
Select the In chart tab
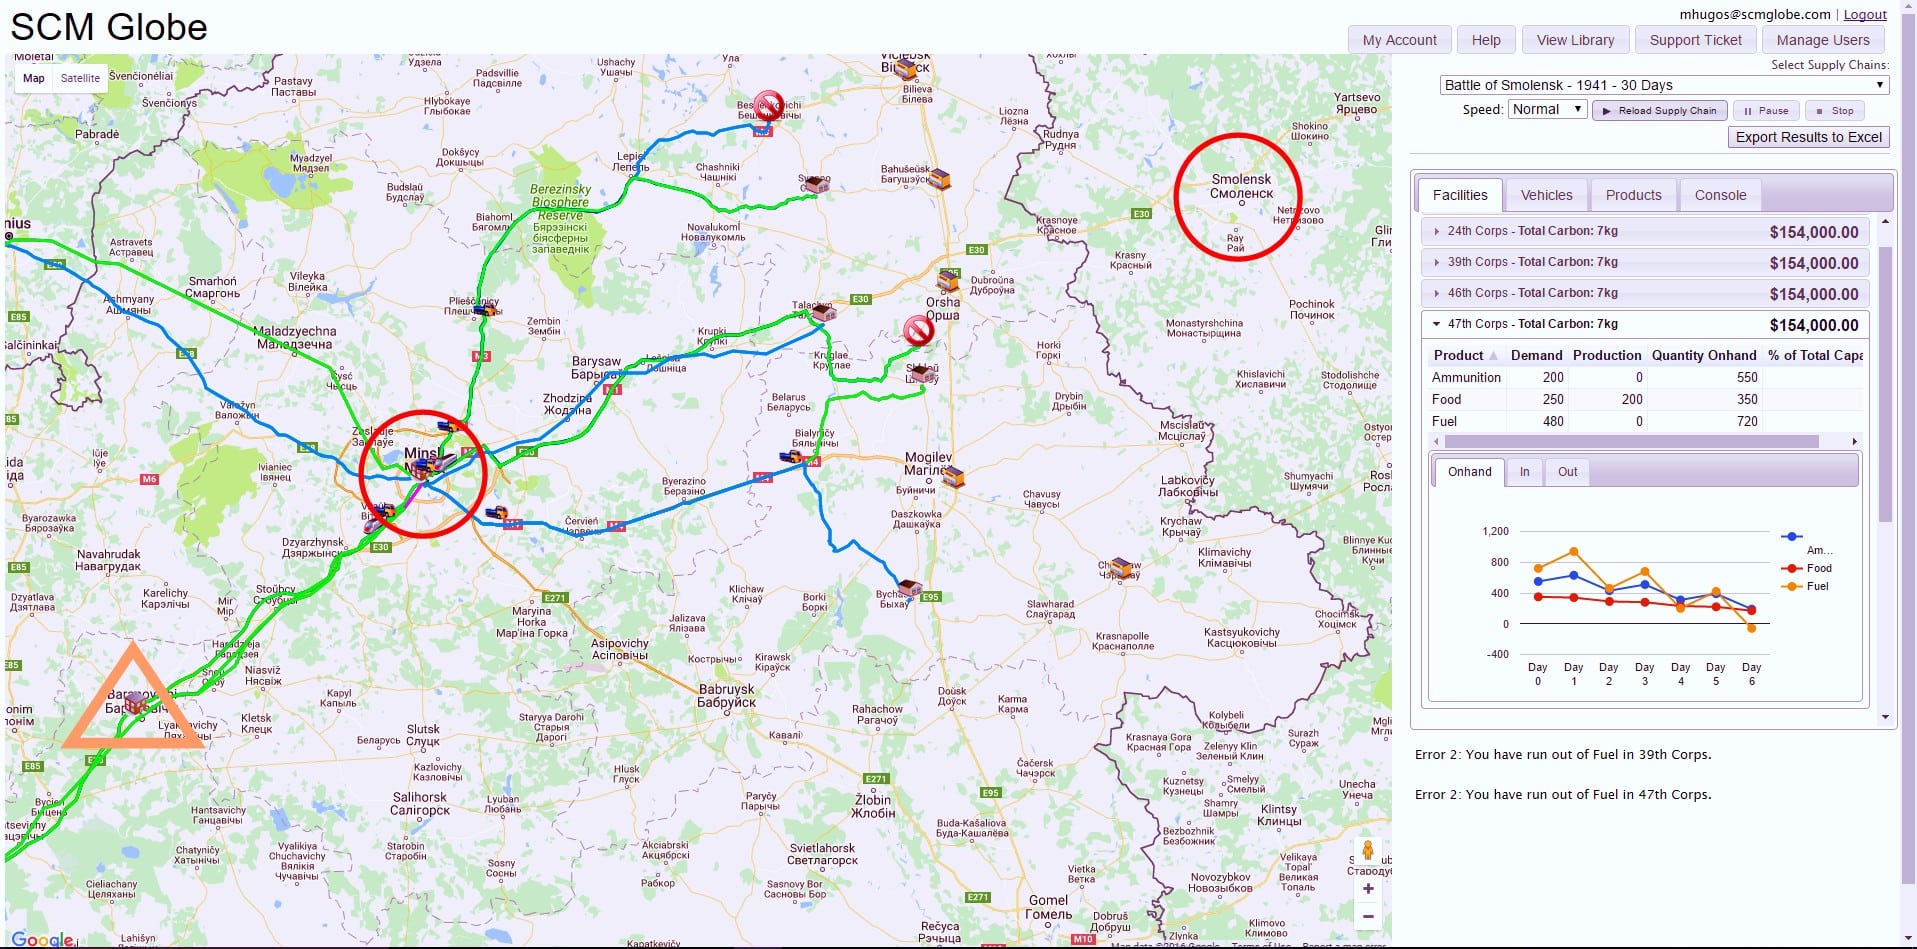(1524, 472)
